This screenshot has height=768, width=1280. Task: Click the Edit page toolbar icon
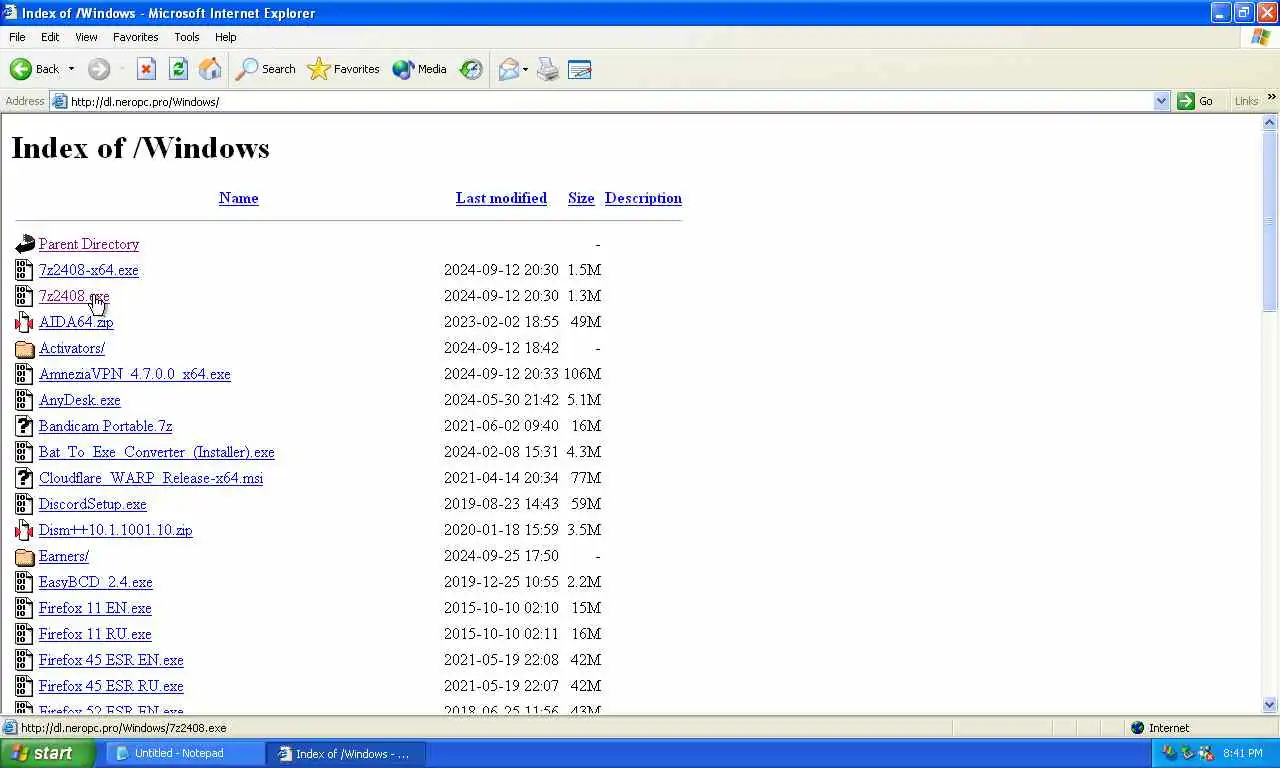click(580, 69)
